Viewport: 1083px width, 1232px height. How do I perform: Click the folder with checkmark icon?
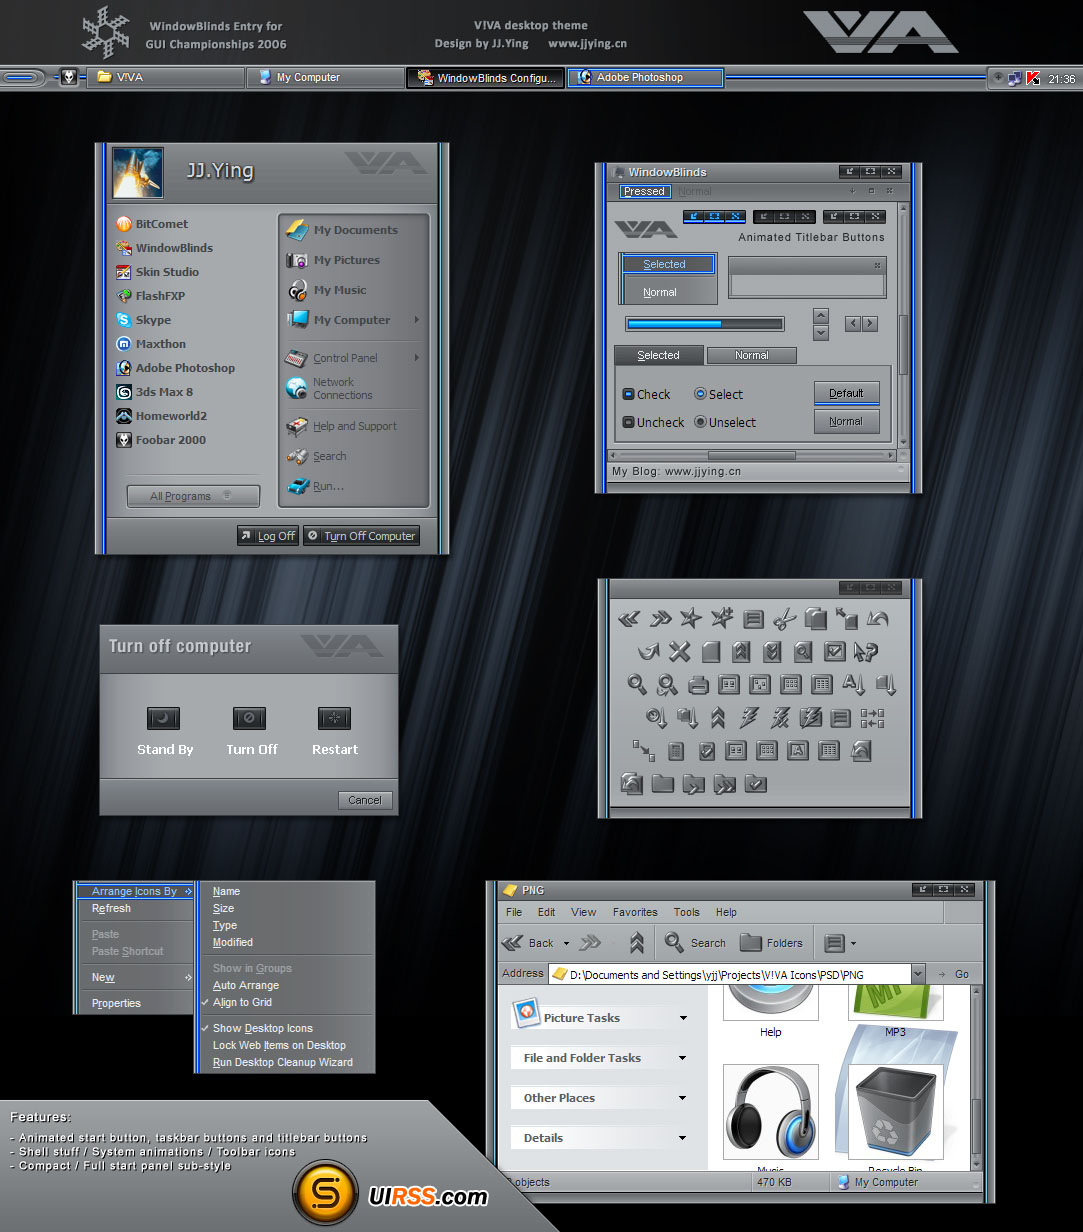[x=756, y=783]
